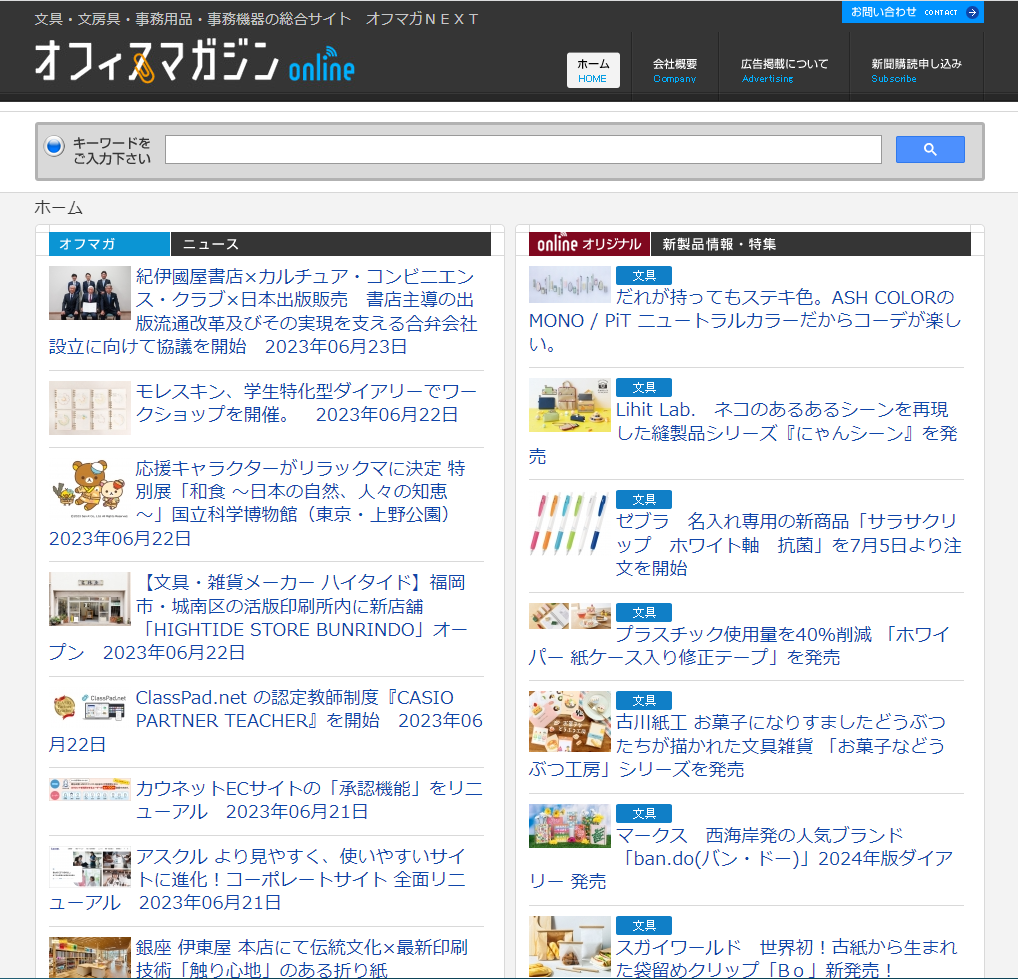Click the HIGHTIDE storefront thumbnail
This screenshot has height=979, width=1018.
click(90, 599)
